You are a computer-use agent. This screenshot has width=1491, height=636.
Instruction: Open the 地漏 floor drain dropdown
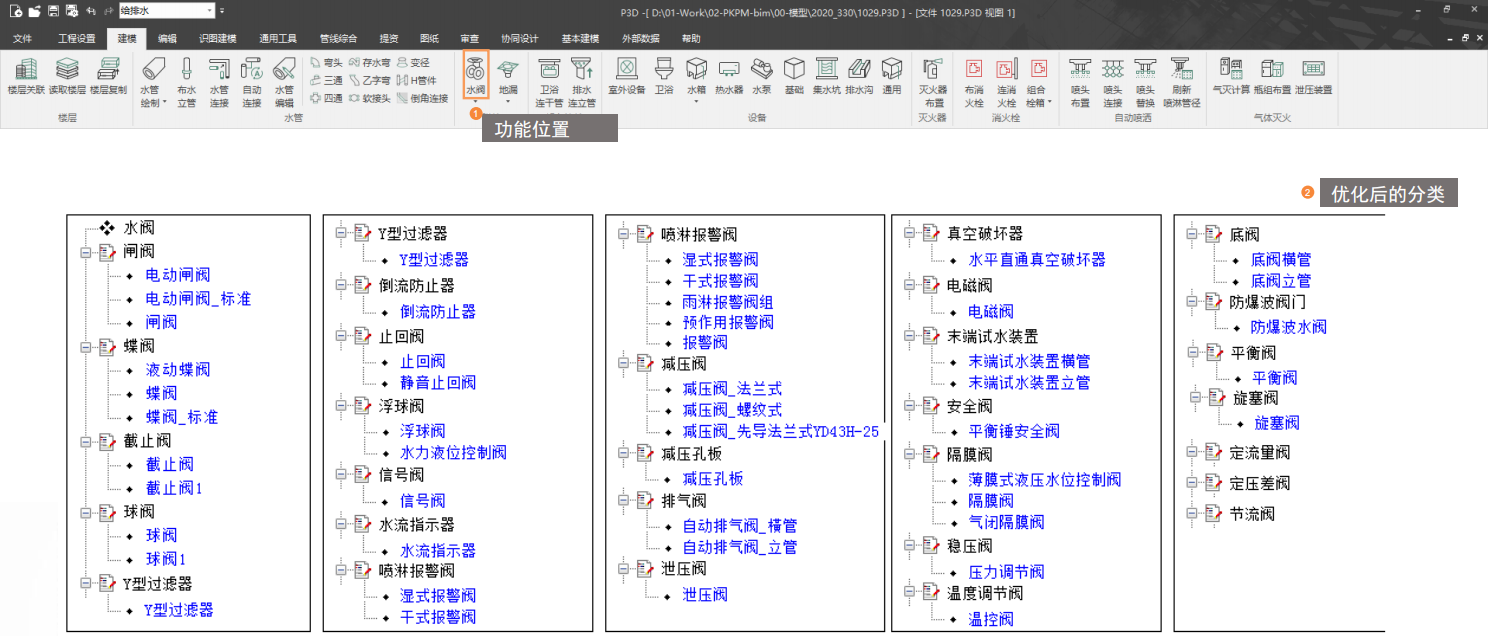tap(508, 101)
